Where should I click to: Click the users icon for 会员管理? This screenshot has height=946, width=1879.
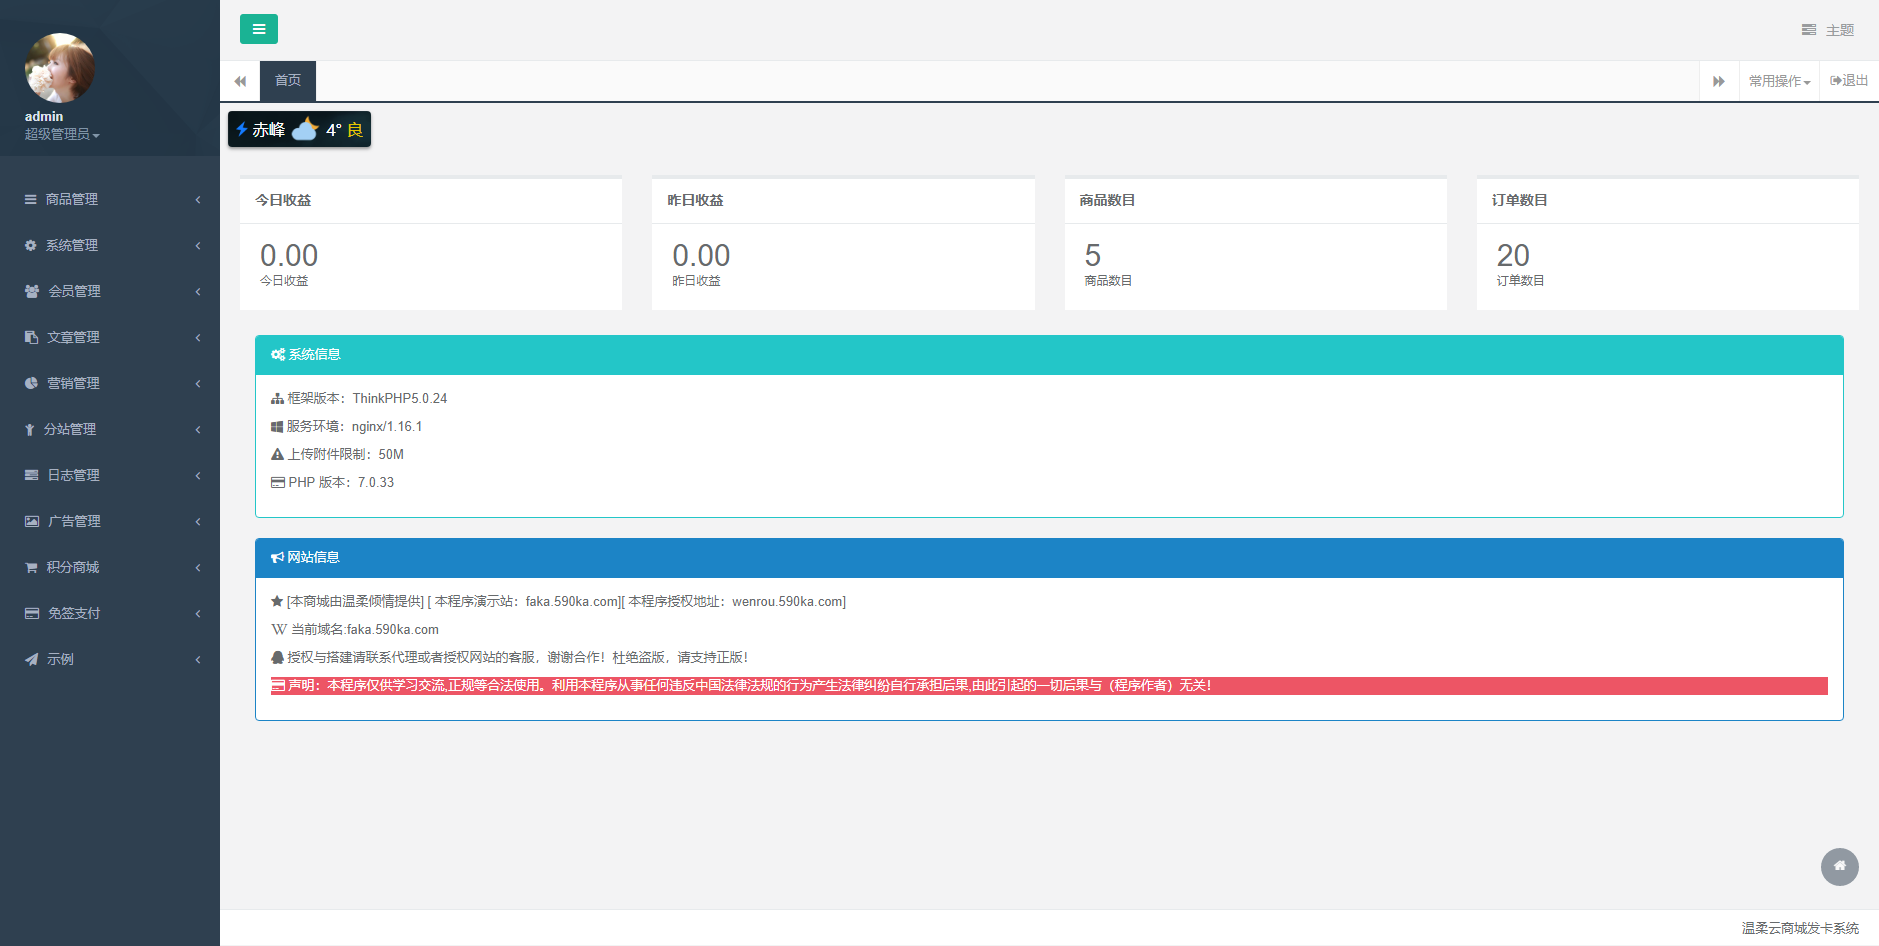tap(32, 291)
